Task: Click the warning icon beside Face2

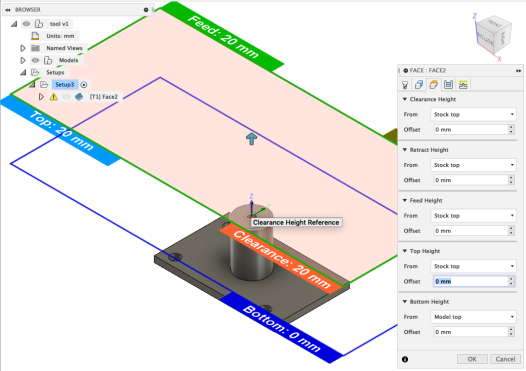Action: click(x=54, y=97)
